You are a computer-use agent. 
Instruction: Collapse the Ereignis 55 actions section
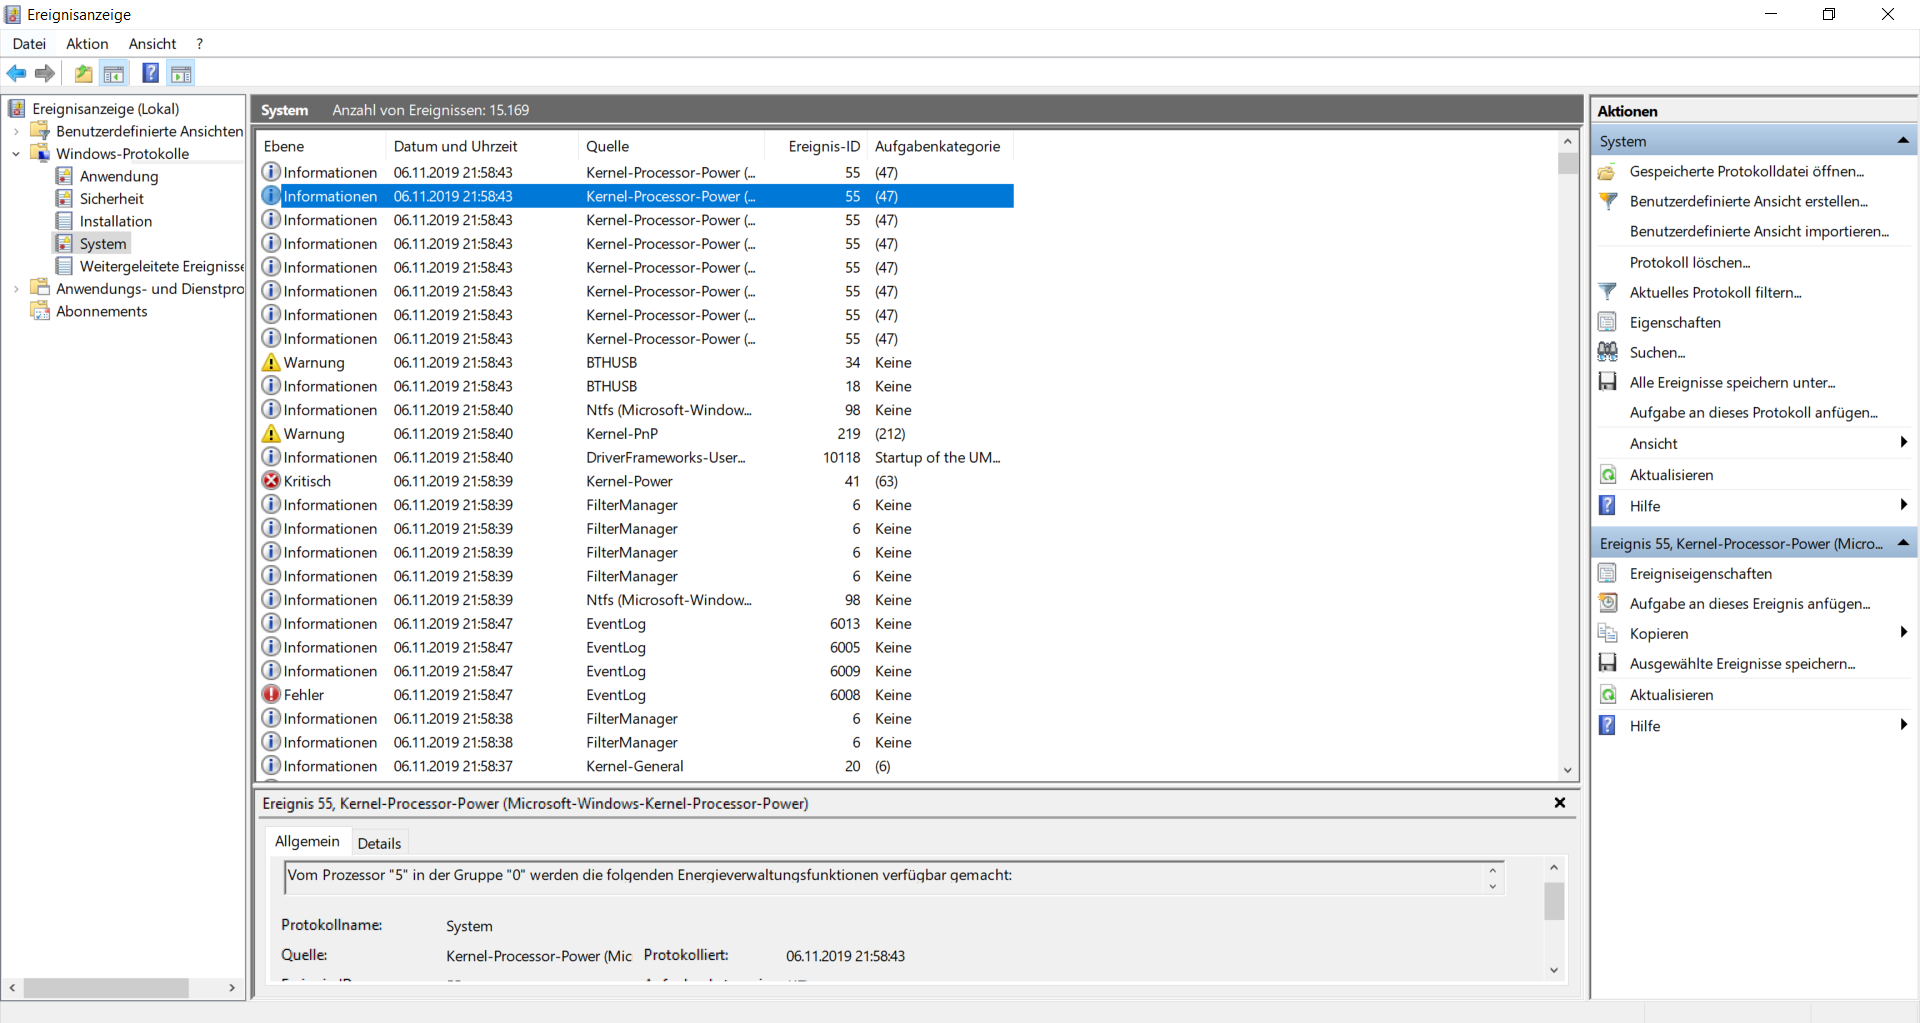pos(1903,544)
